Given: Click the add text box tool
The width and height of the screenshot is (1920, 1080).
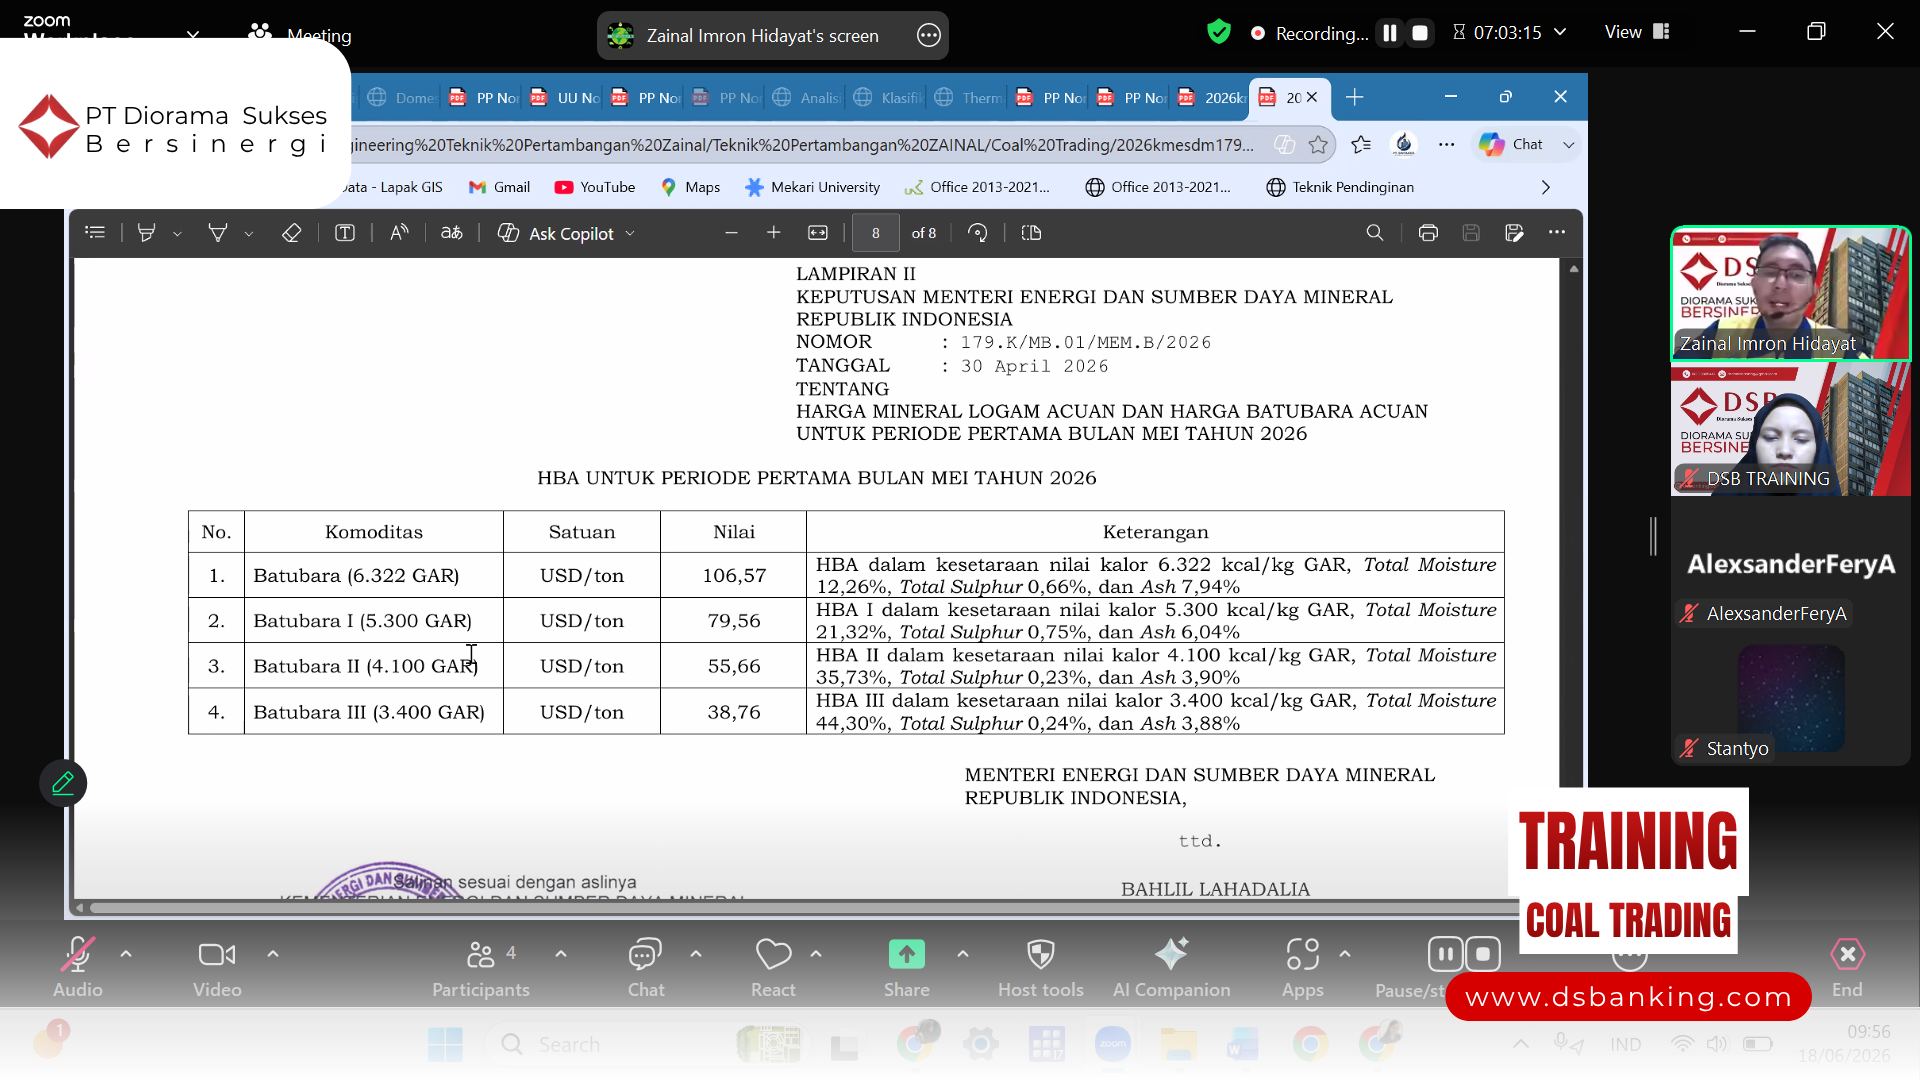Looking at the screenshot, I should (x=344, y=233).
